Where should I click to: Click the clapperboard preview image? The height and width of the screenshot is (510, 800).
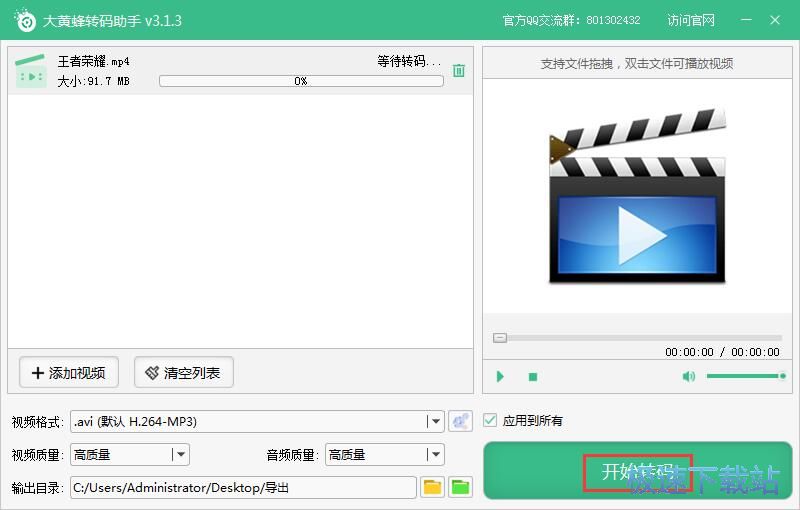[637, 196]
